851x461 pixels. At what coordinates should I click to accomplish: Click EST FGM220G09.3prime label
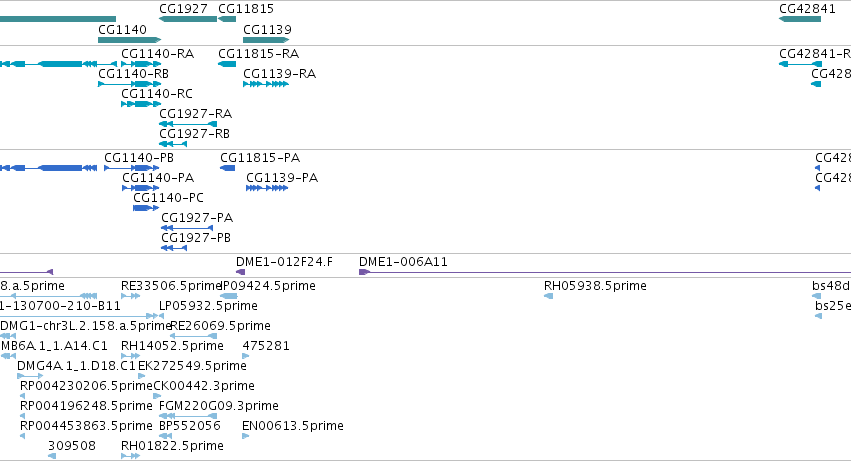[x=219, y=406]
